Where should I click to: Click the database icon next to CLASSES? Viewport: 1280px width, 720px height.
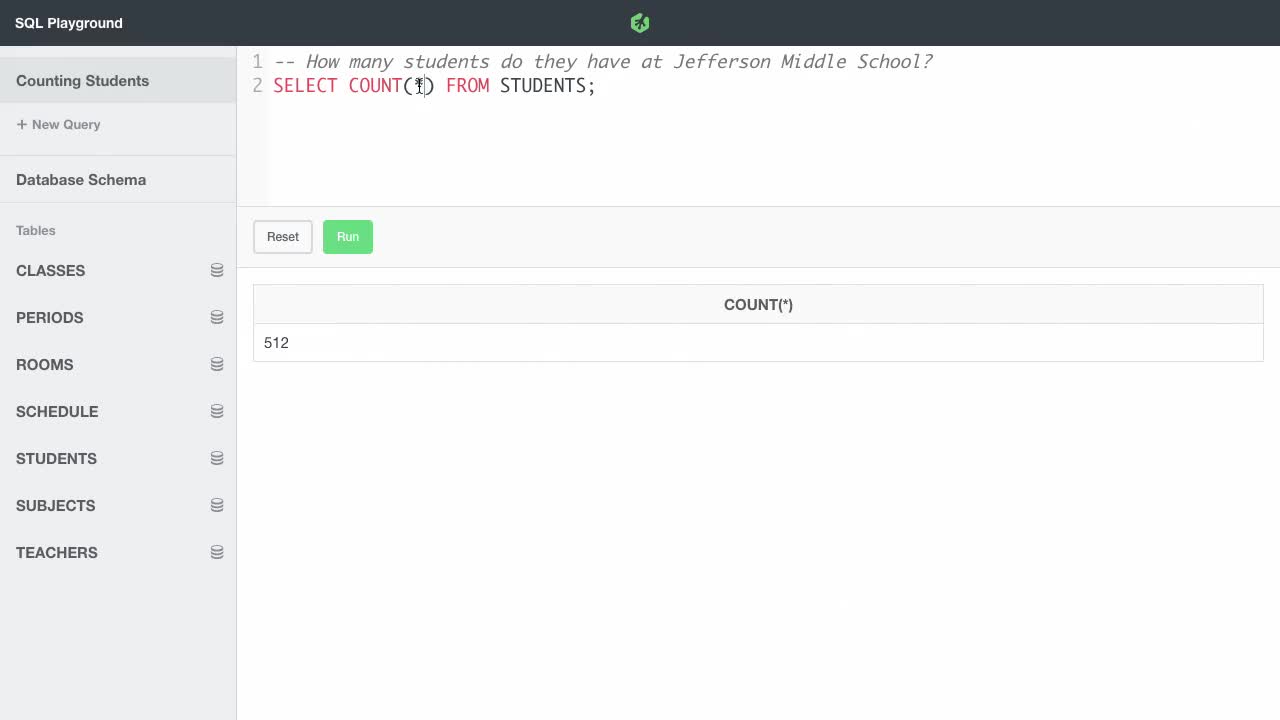[217, 270]
